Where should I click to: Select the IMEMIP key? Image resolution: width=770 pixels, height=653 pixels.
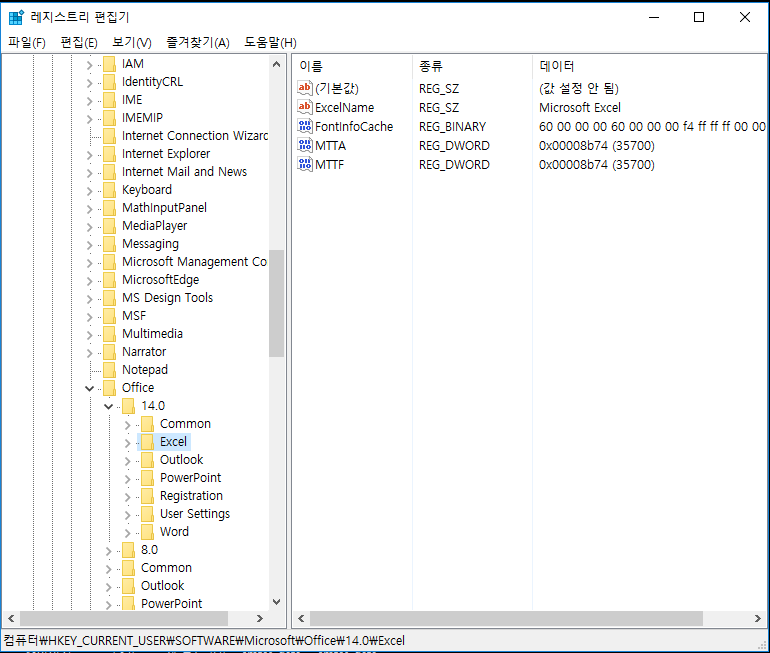142,118
